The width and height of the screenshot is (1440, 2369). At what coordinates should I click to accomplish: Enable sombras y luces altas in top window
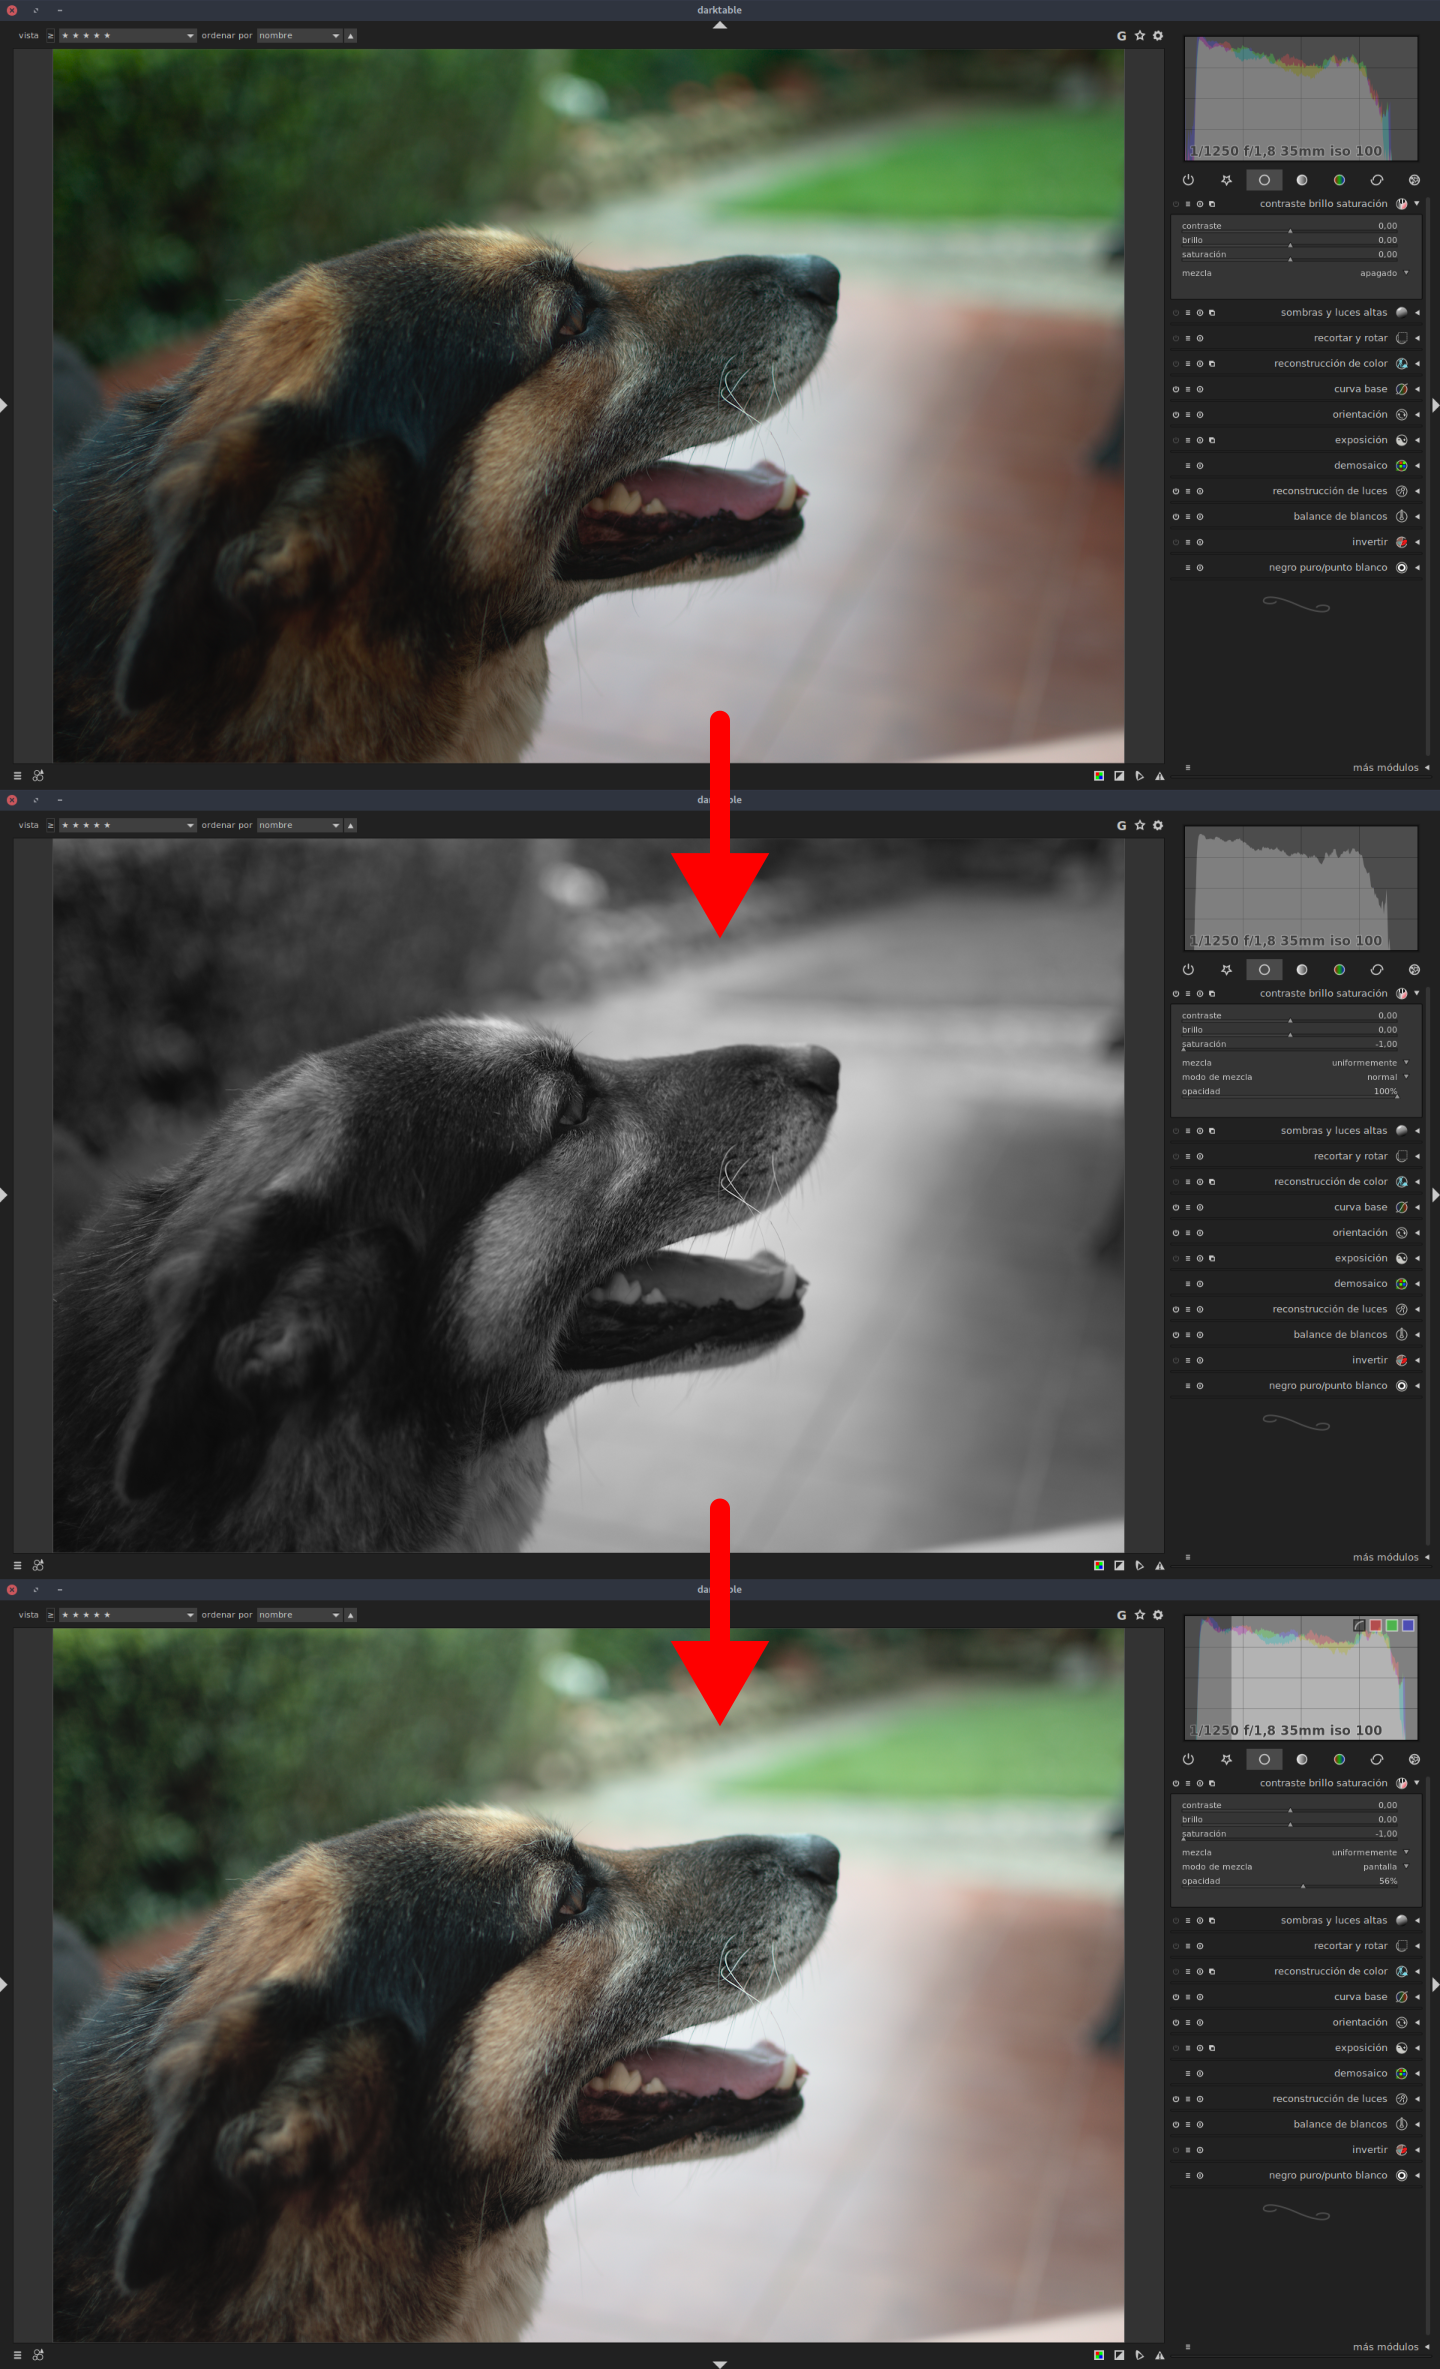pos(1176,313)
